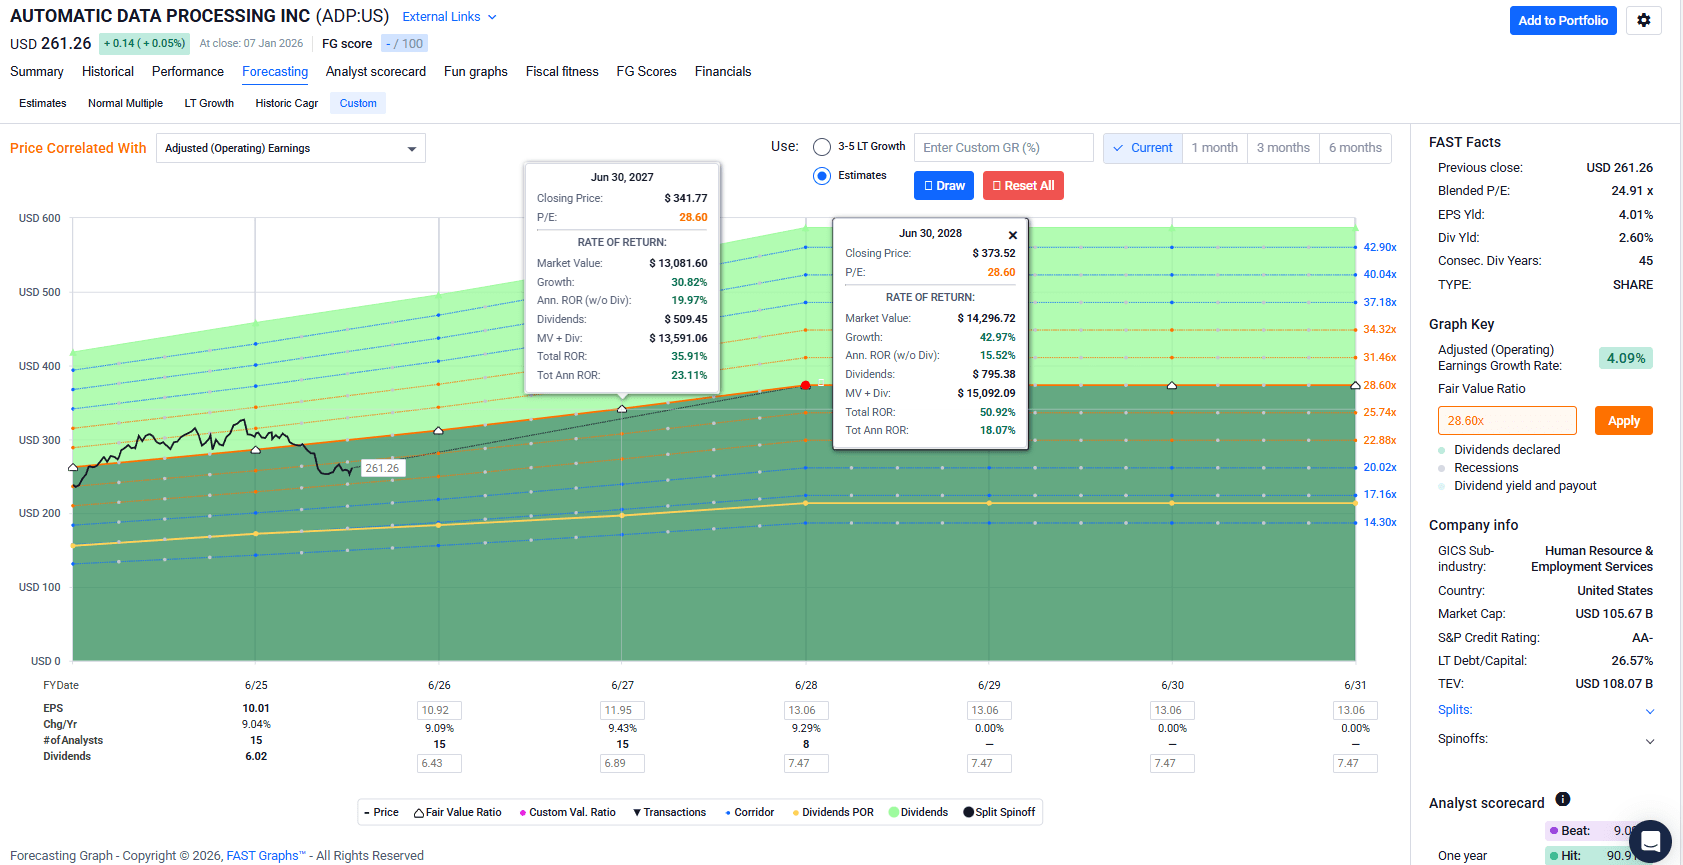This screenshot has width=1683, height=865.
Task: Click the Enter Custom GR input field
Action: 1003,148
